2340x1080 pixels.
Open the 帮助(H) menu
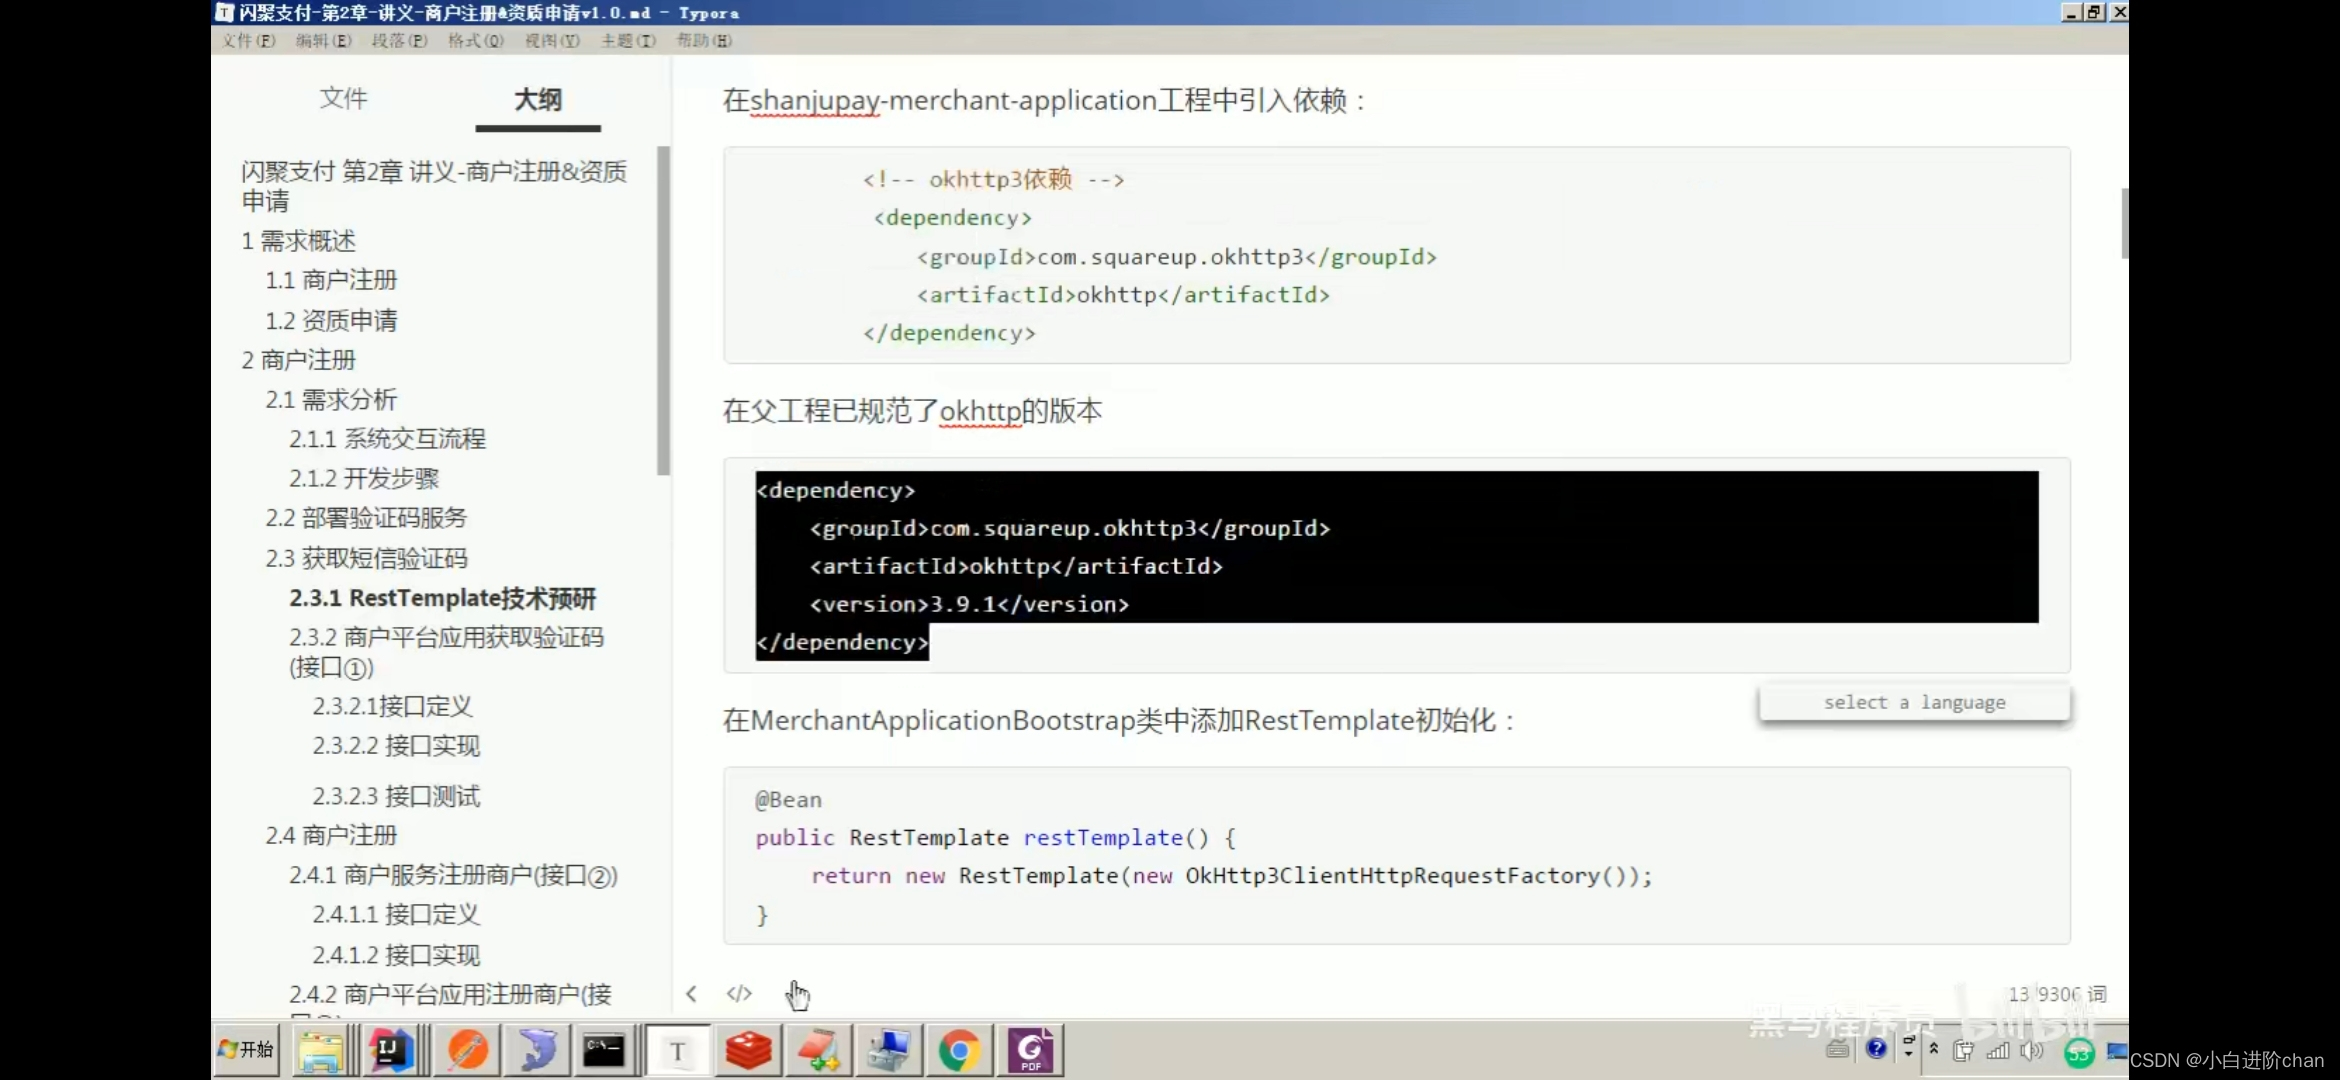704,40
